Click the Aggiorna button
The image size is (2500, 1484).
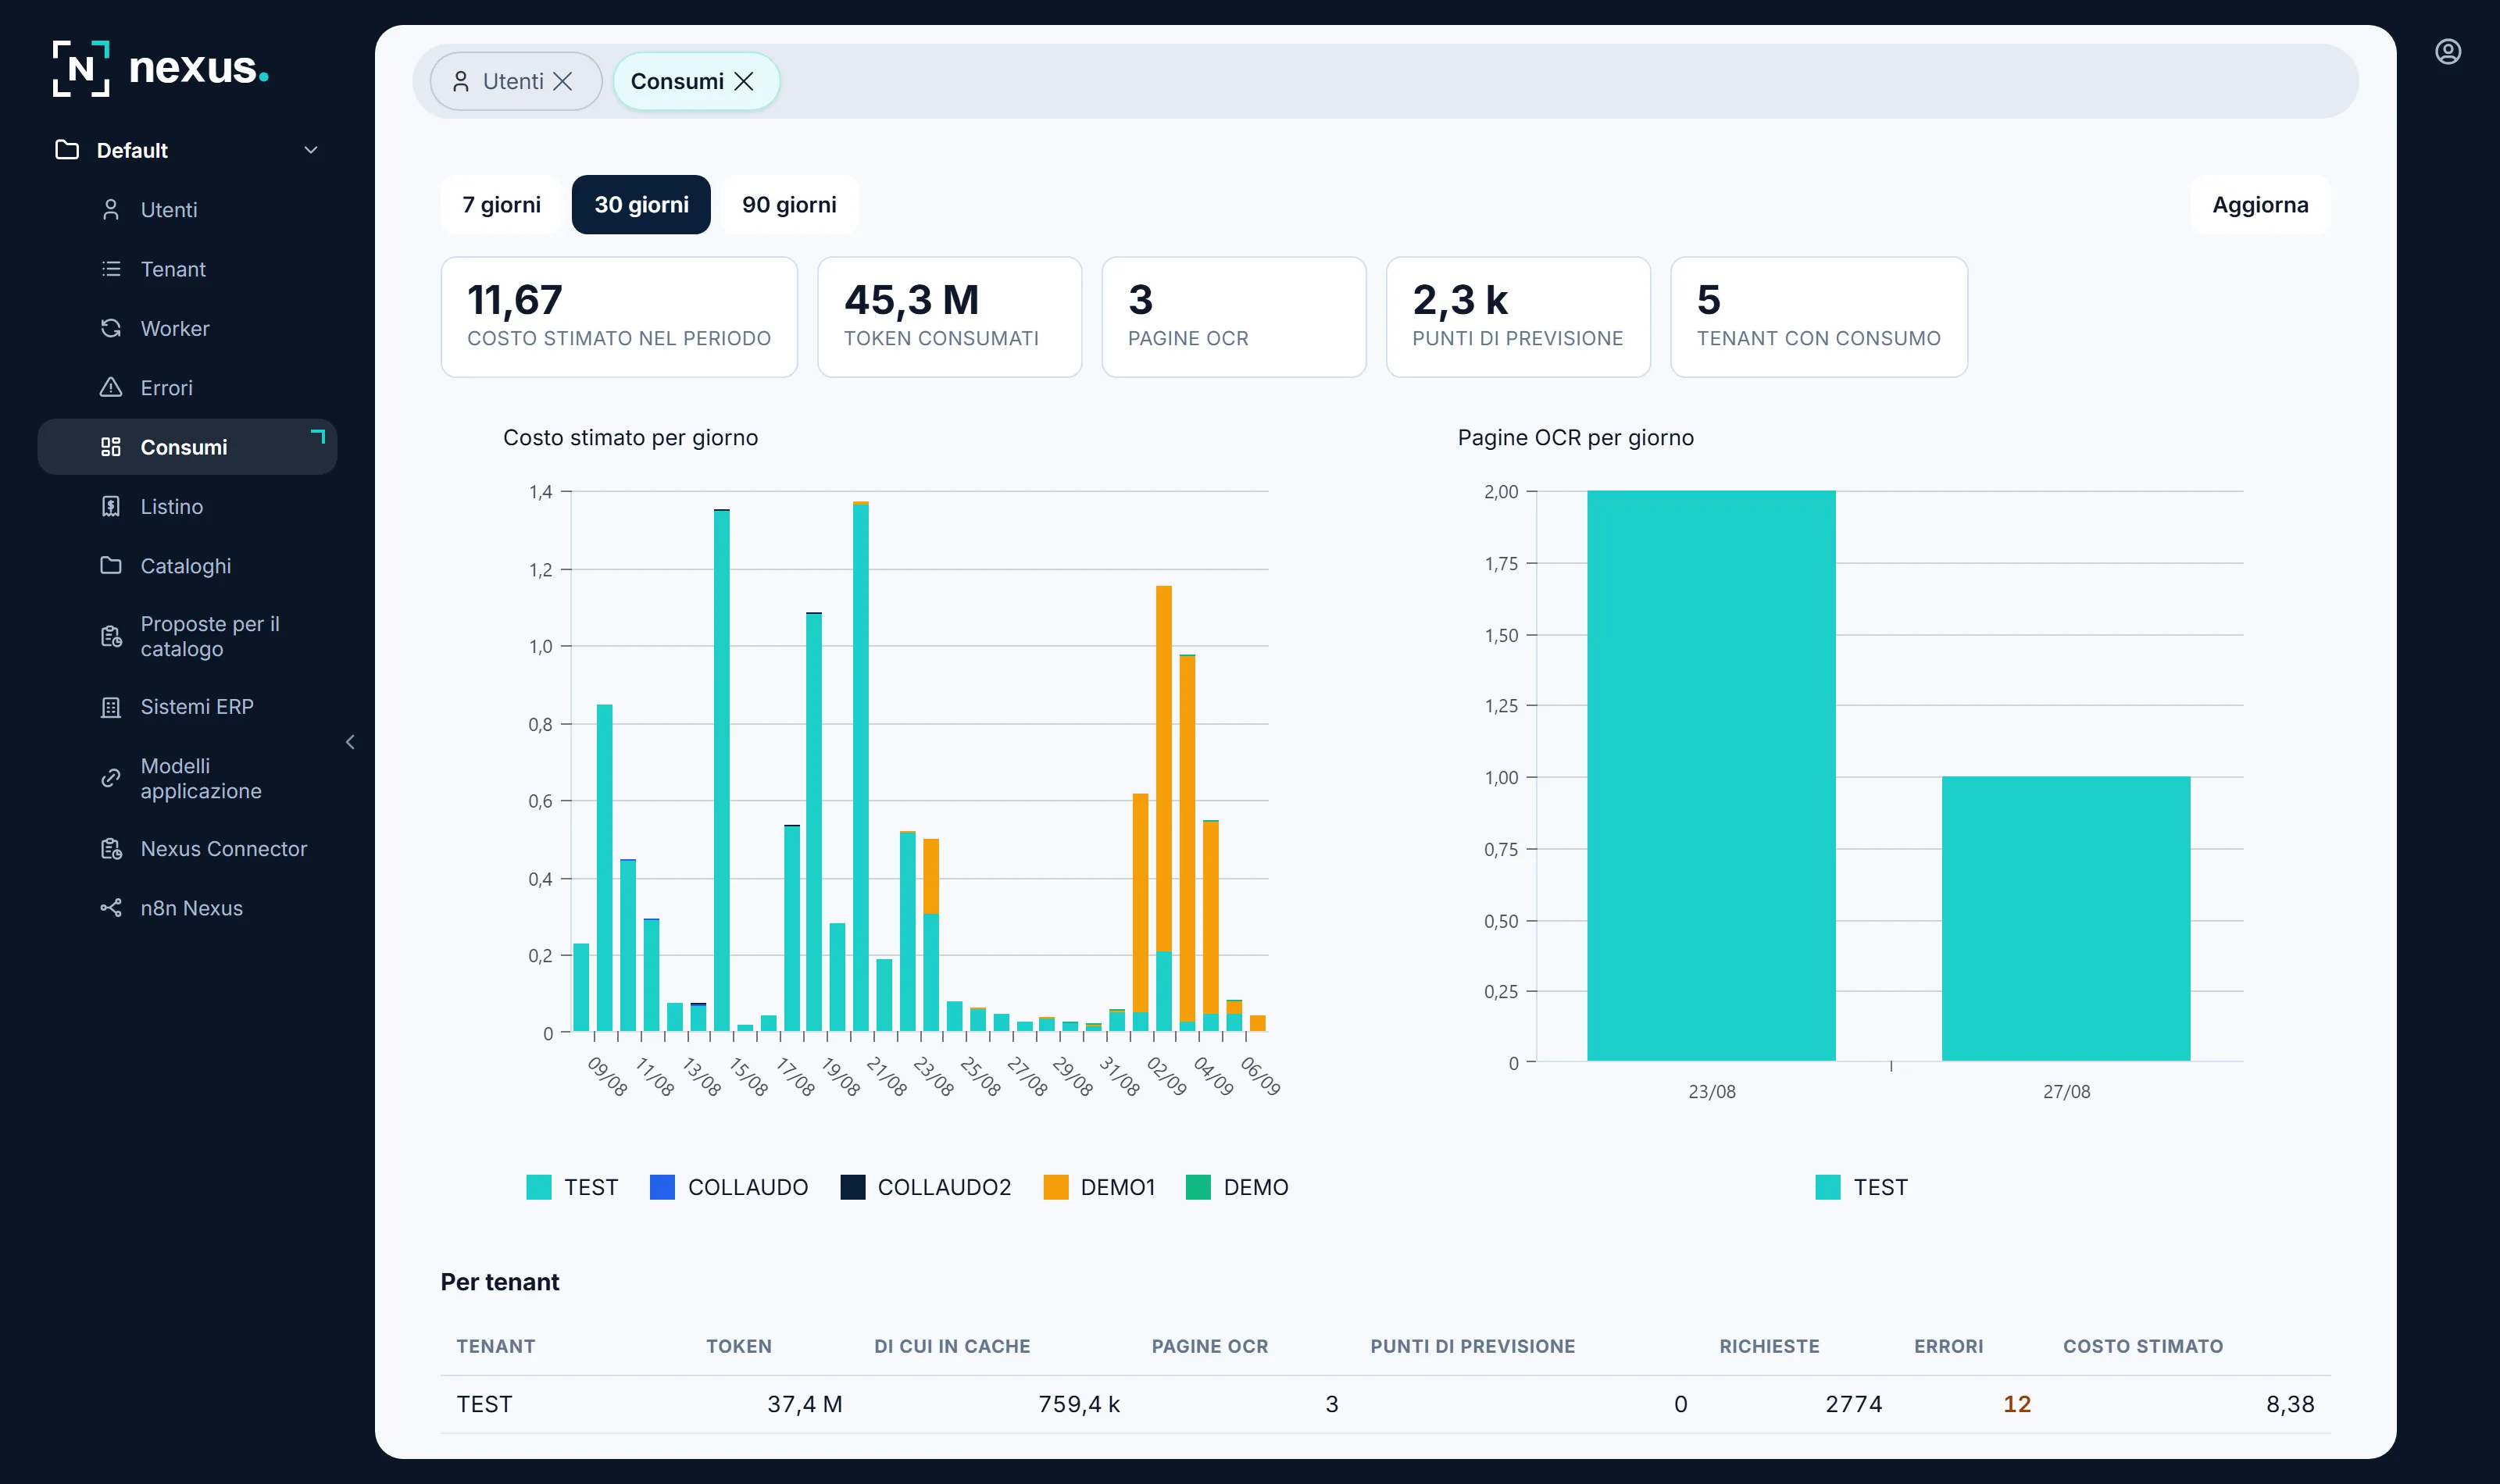[x=2260, y=205]
